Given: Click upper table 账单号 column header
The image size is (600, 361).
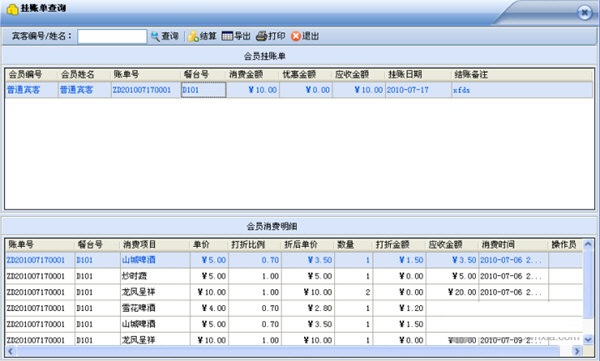Looking at the screenshot, I should click(146, 75).
